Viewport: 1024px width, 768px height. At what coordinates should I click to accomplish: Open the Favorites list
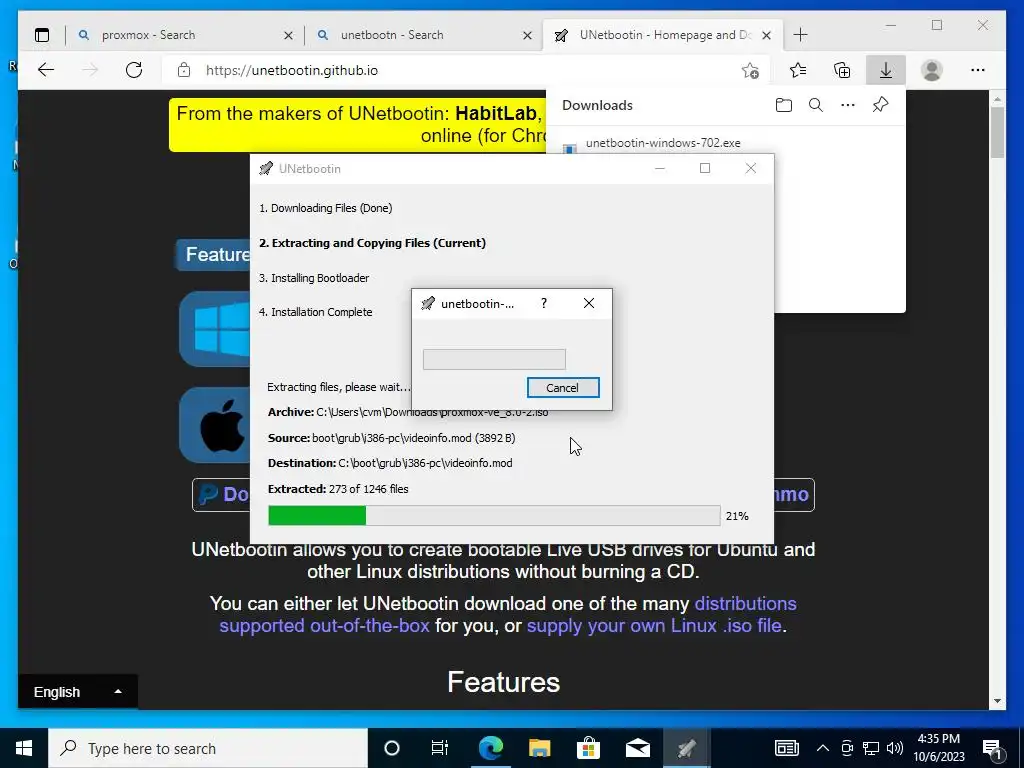click(797, 70)
